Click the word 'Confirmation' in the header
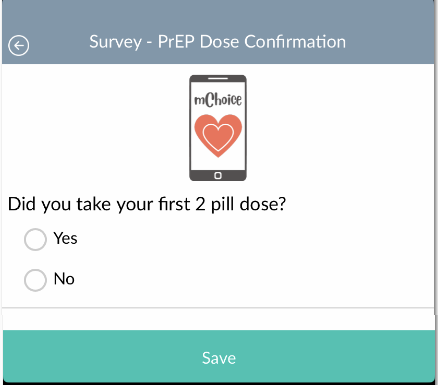The width and height of the screenshot is (438, 385). (295, 42)
